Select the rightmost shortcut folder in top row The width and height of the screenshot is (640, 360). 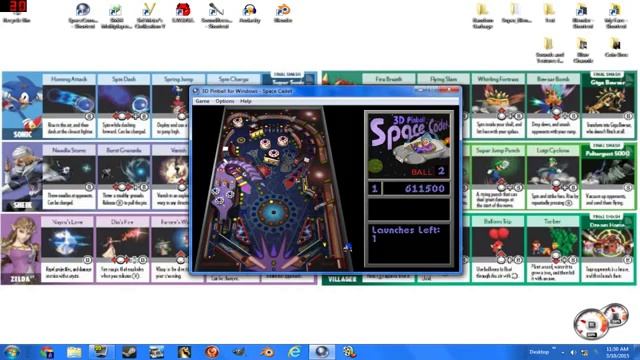pos(616,16)
